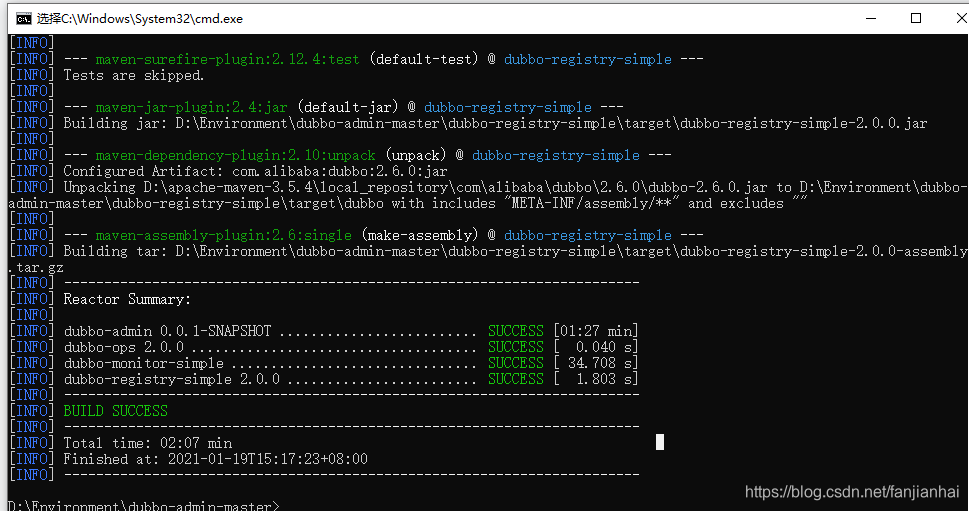
Task: Click the dubbo-ops 2.0.0 row
Action: [x=350, y=347]
